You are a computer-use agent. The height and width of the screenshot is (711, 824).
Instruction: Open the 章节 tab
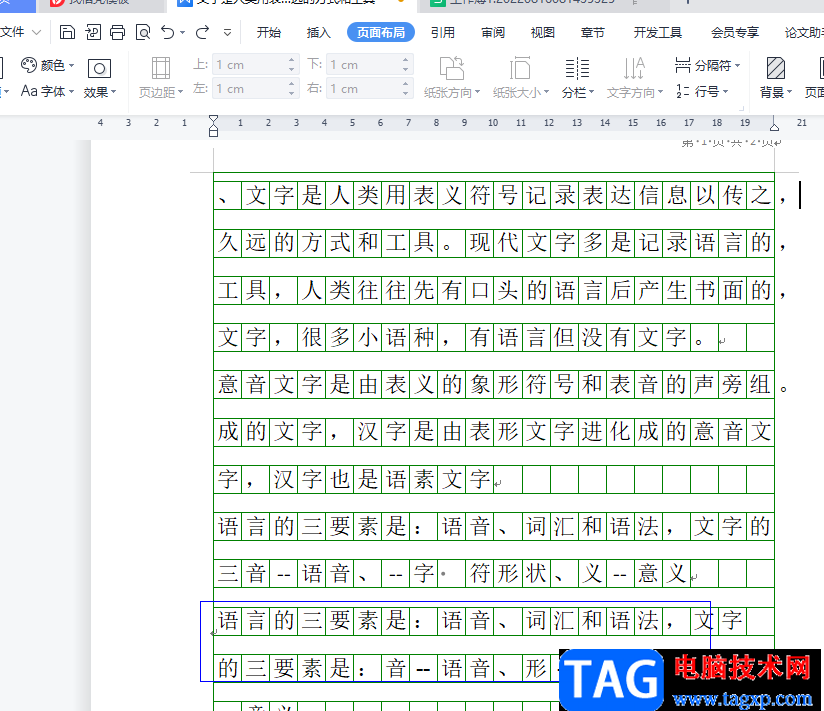coord(593,33)
